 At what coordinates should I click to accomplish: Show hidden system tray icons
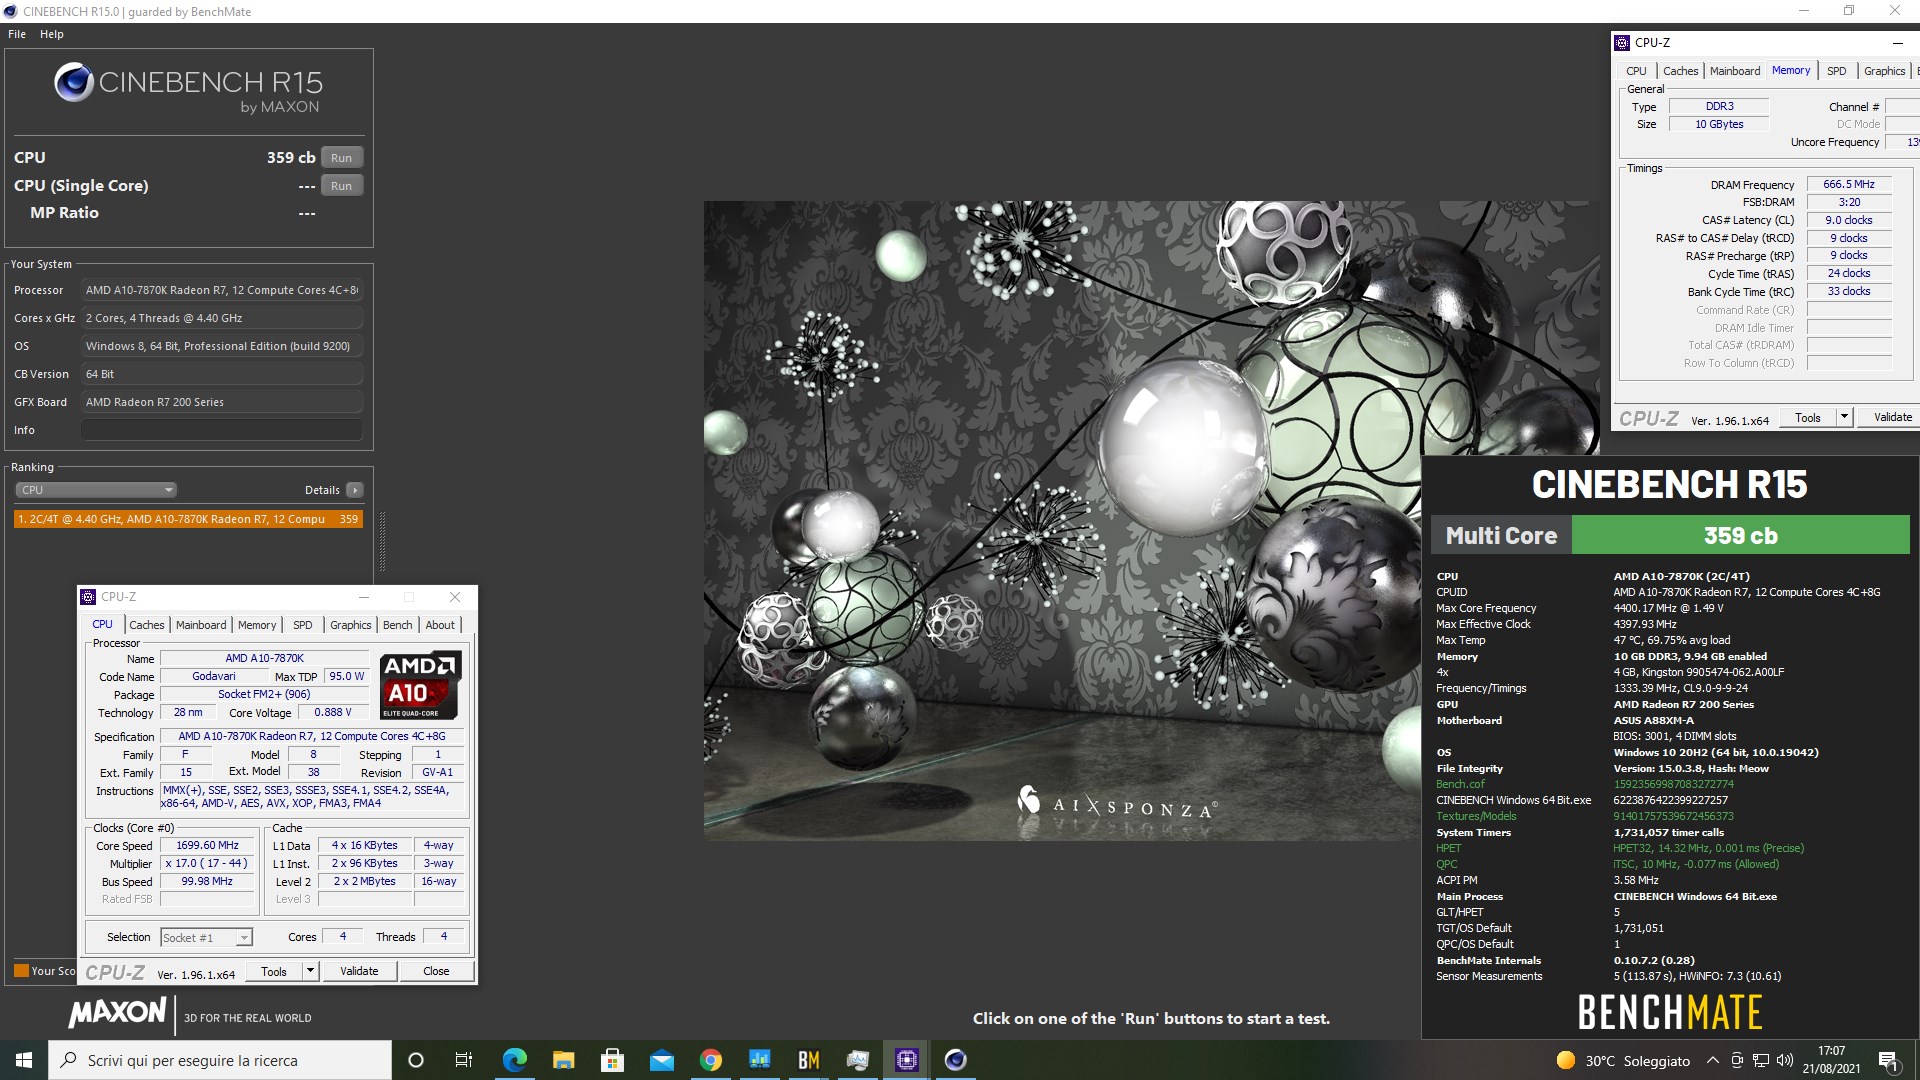(1712, 1060)
